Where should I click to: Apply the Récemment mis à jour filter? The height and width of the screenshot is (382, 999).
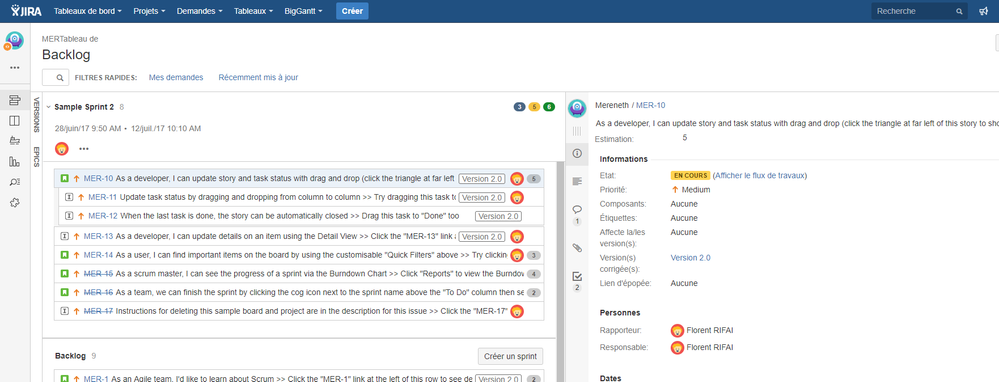pos(258,77)
